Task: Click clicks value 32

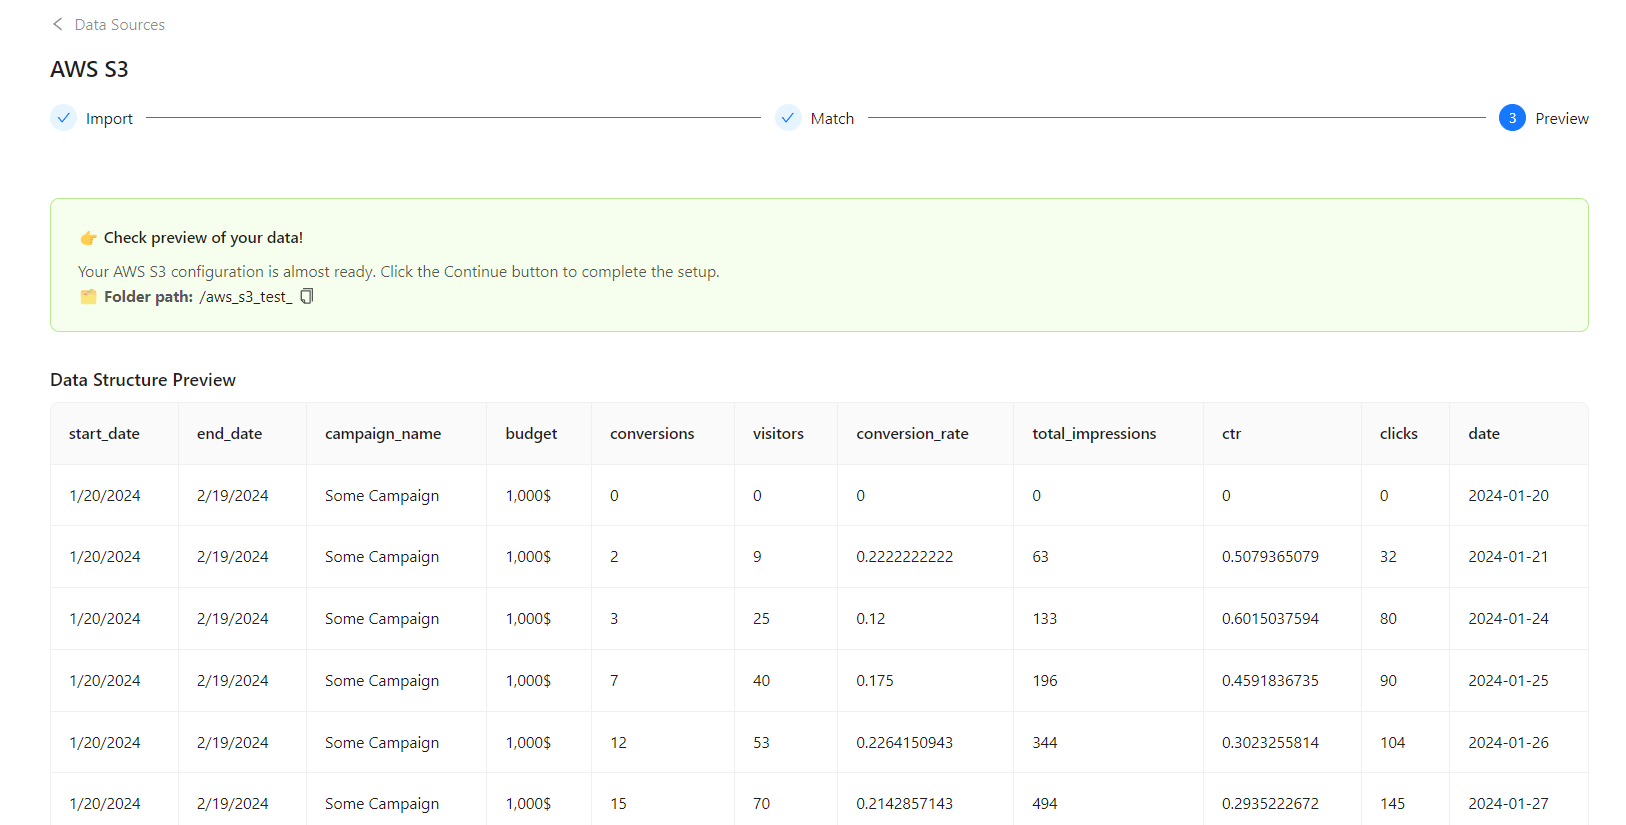Action: coord(1388,557)
